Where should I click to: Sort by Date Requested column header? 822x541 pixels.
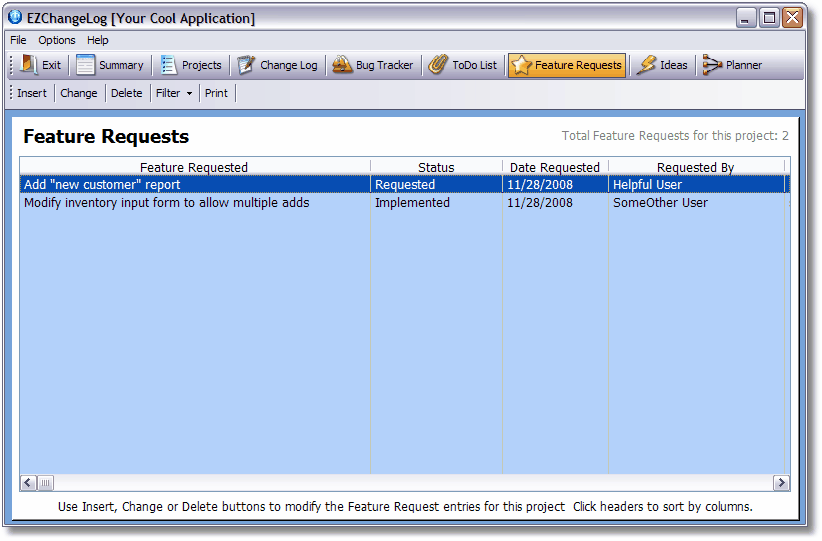[555, 167]
